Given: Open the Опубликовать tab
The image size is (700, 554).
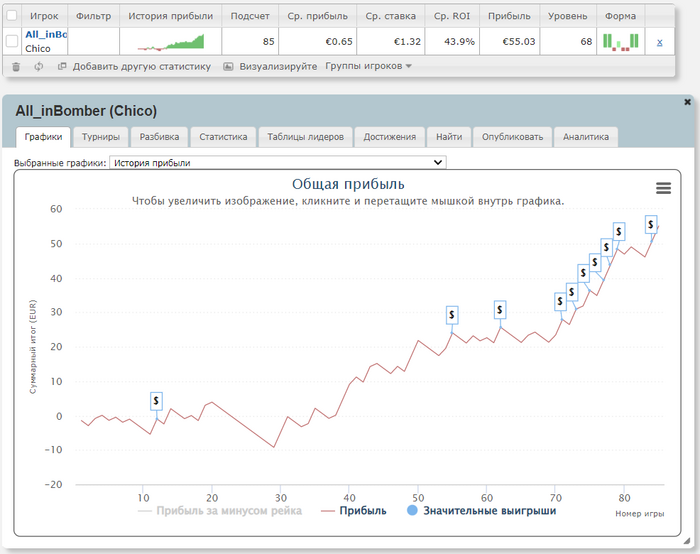Looking at the screenshot, I should click(512, 137).
